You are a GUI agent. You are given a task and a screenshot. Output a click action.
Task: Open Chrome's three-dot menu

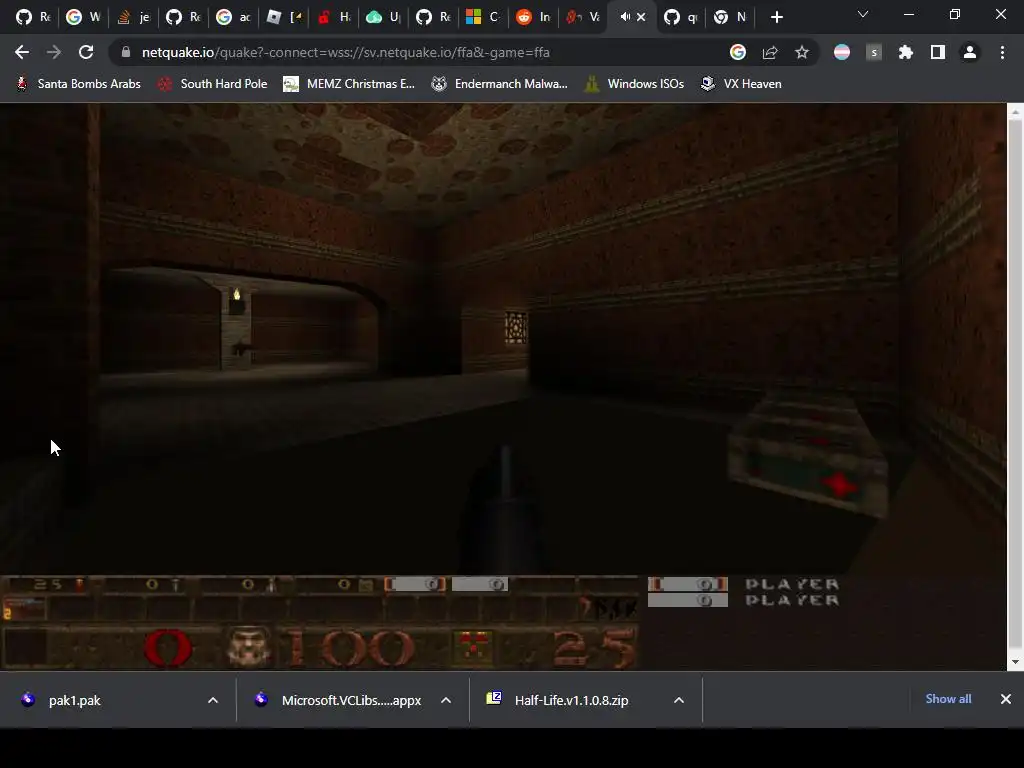coord(1002,52)
